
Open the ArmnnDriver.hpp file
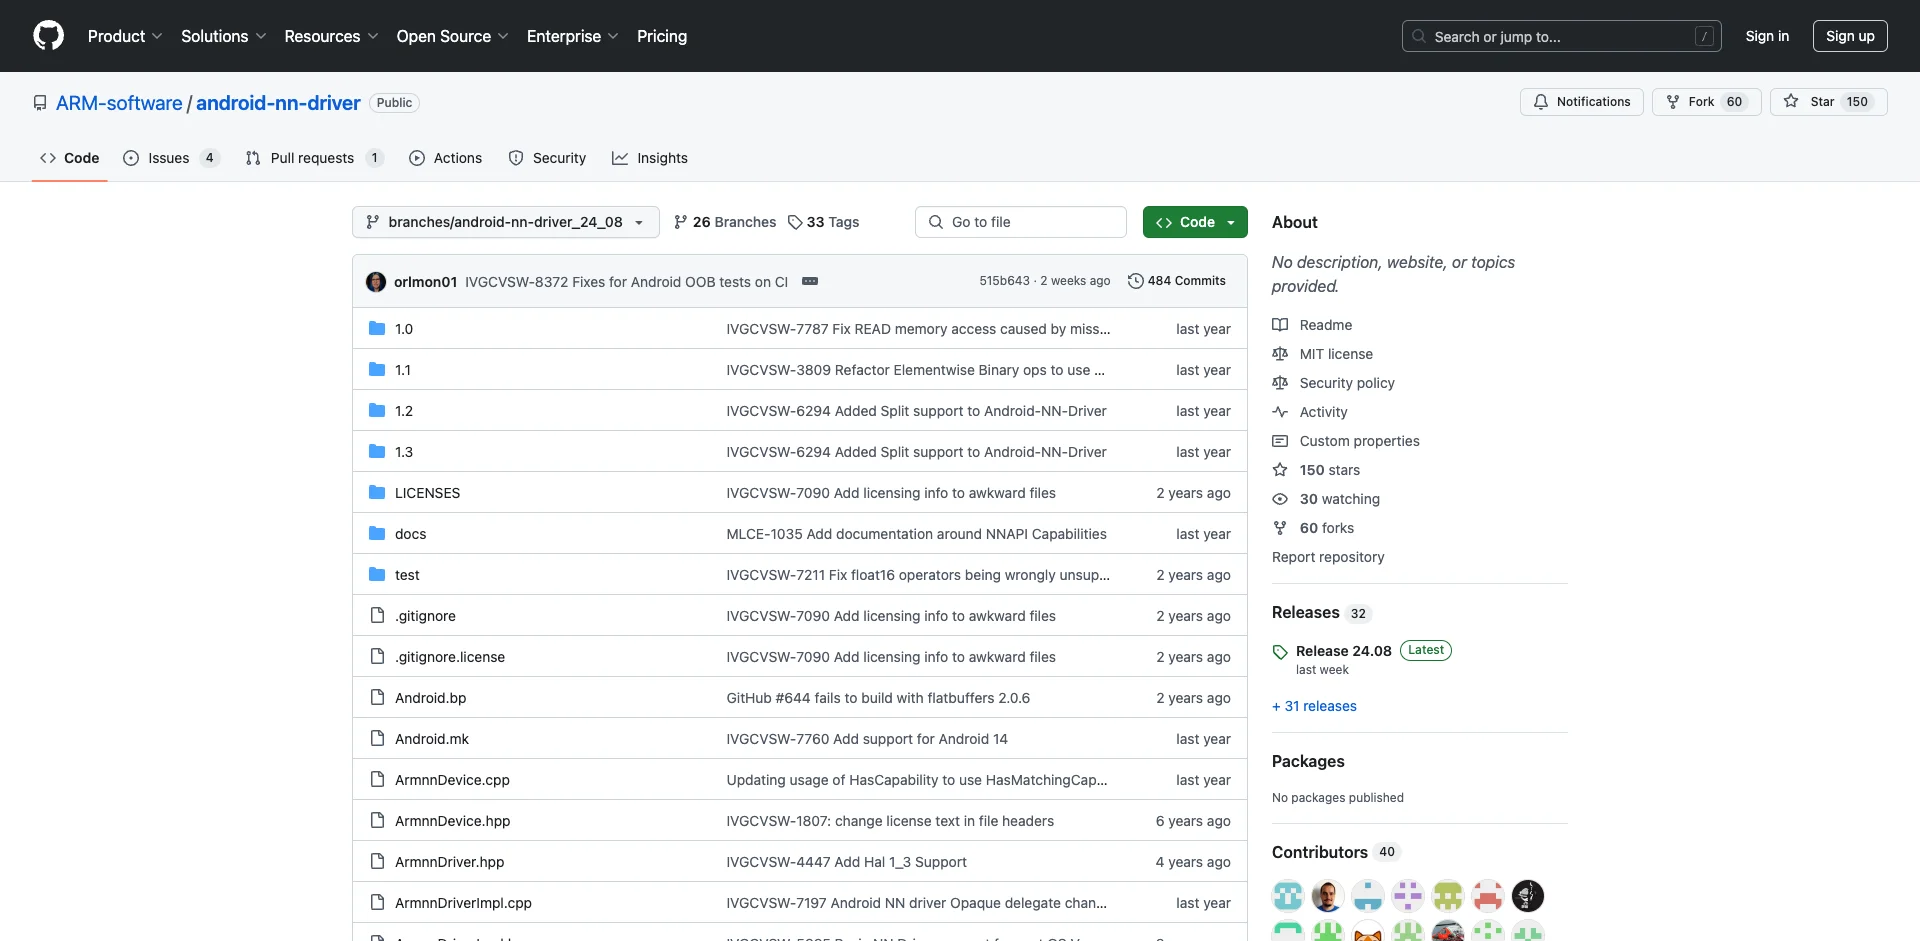pyautogui.click(x=449, y=862)
